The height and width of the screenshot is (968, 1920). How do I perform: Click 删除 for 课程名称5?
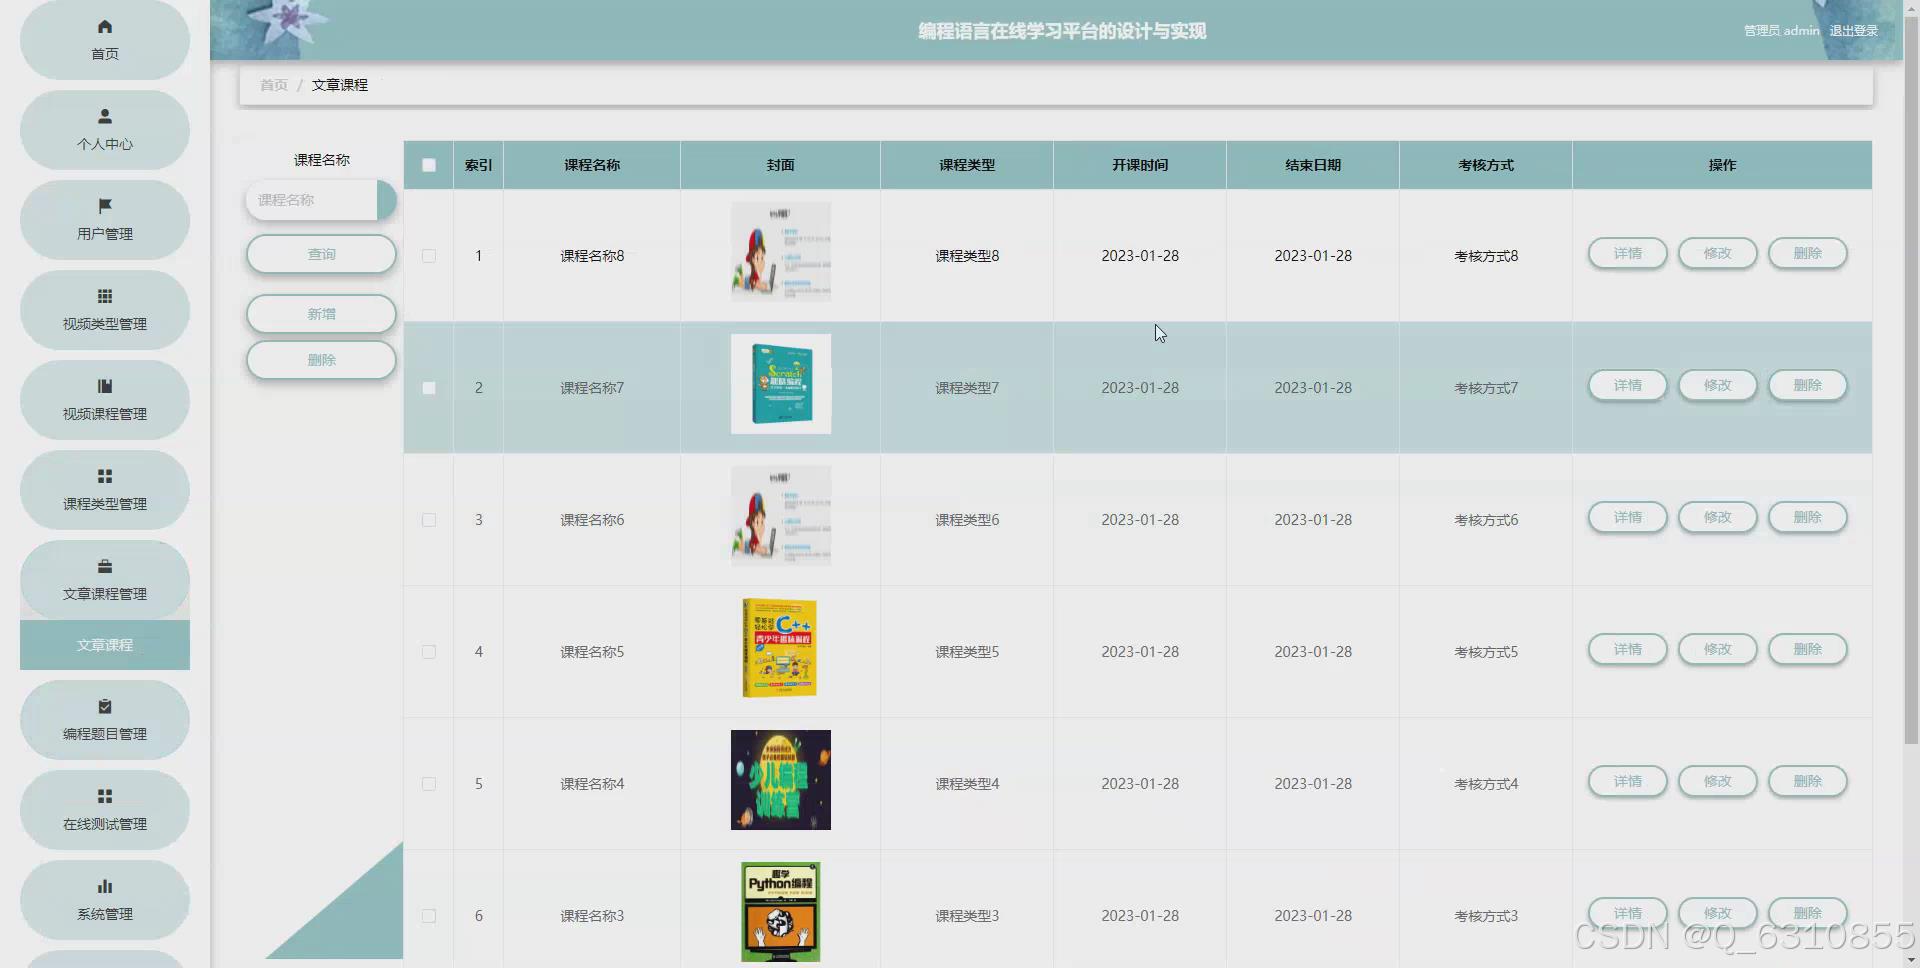[1807, 649]
